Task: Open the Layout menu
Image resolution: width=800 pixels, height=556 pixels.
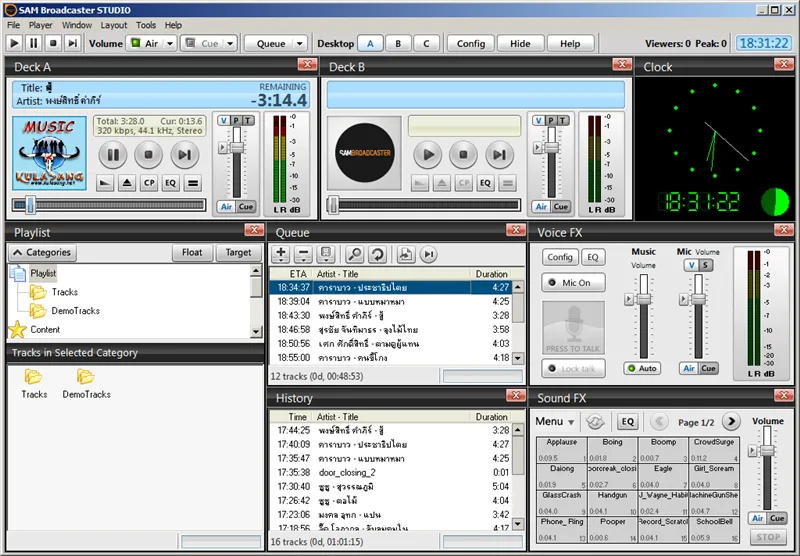Action: 114,25
